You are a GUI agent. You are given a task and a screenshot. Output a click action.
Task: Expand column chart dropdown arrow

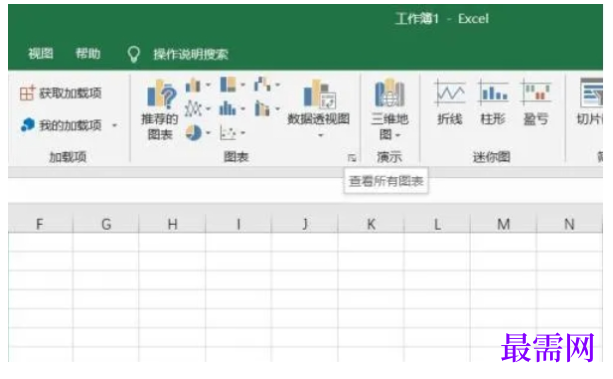pos(208,85)
